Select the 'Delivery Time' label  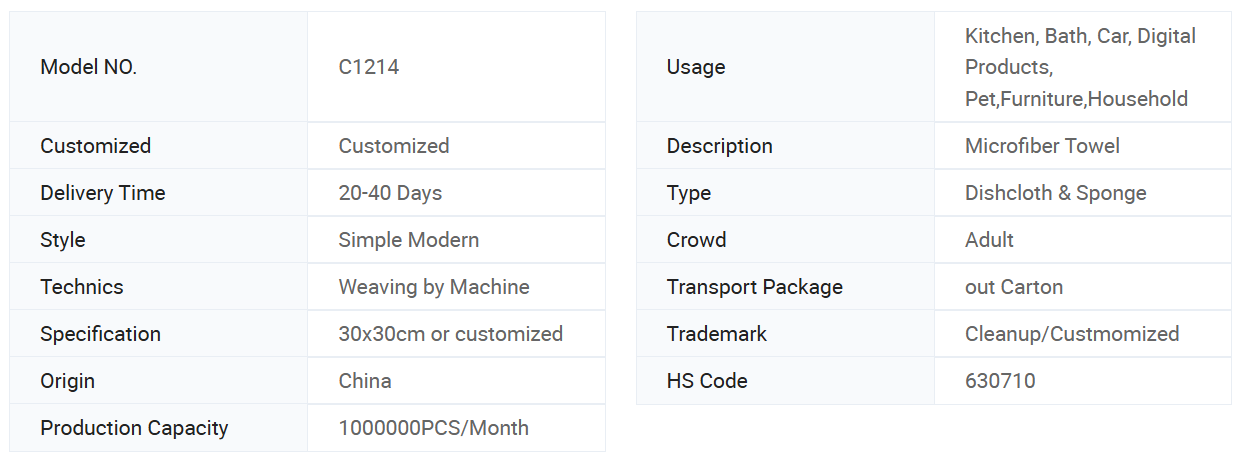click(x=103, y=193)
